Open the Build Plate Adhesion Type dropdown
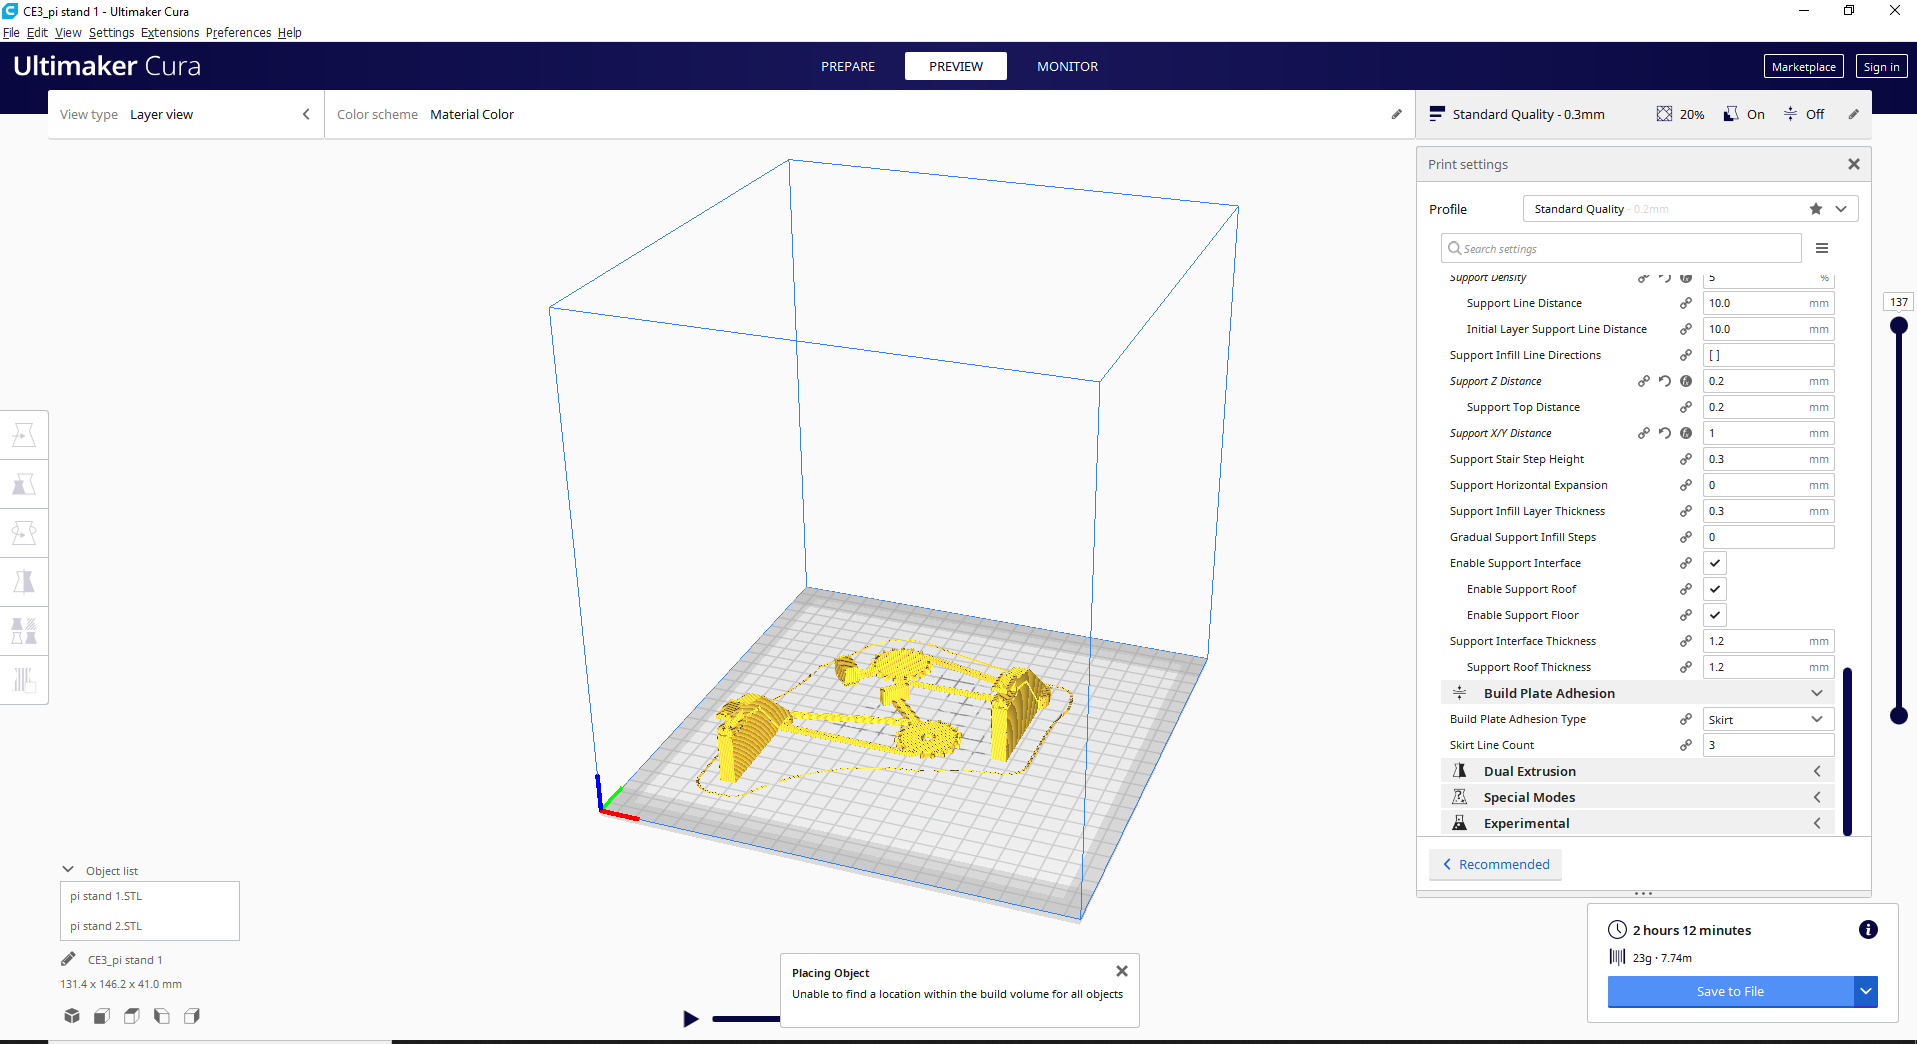 (1767, 719)
